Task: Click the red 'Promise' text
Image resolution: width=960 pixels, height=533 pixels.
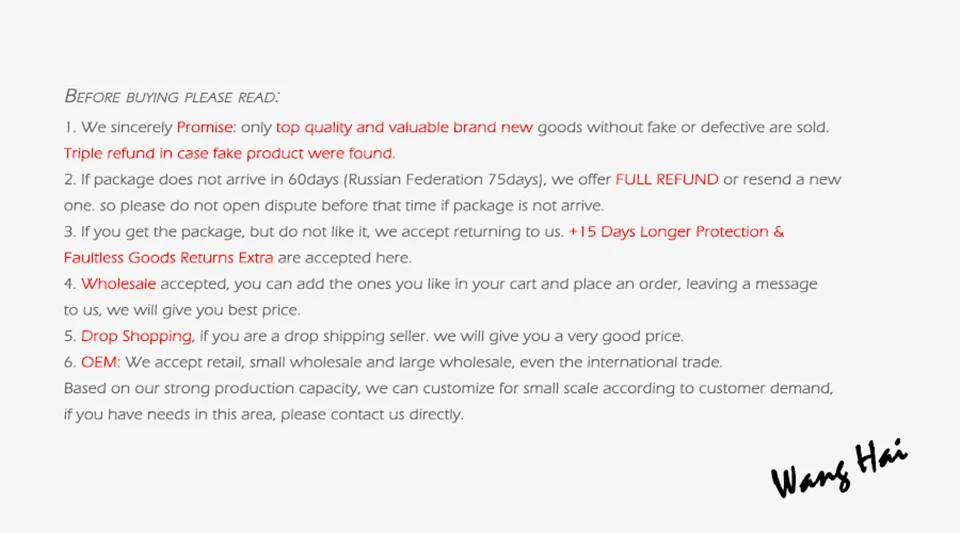Action: tap(204, 127)
